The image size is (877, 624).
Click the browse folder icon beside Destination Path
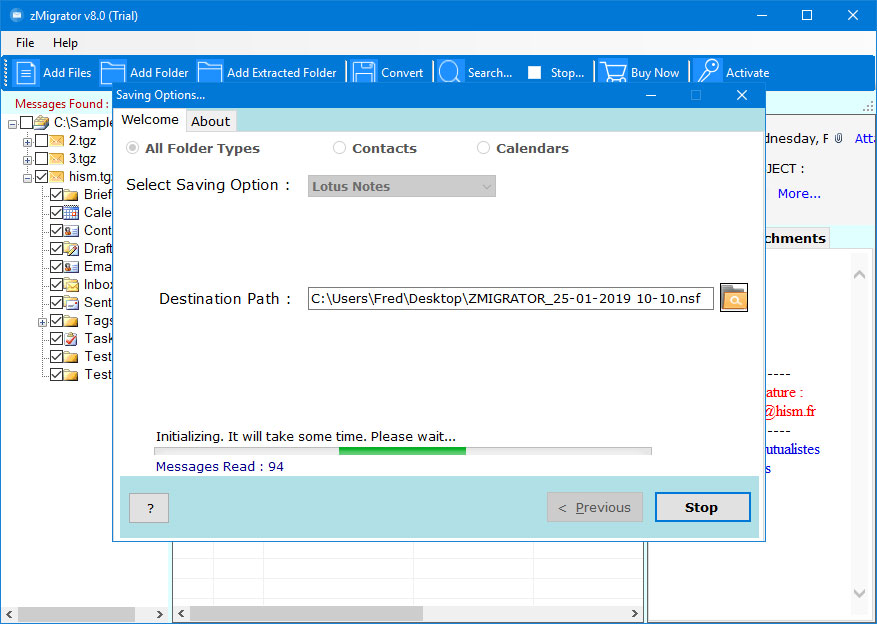click(734, 297)
